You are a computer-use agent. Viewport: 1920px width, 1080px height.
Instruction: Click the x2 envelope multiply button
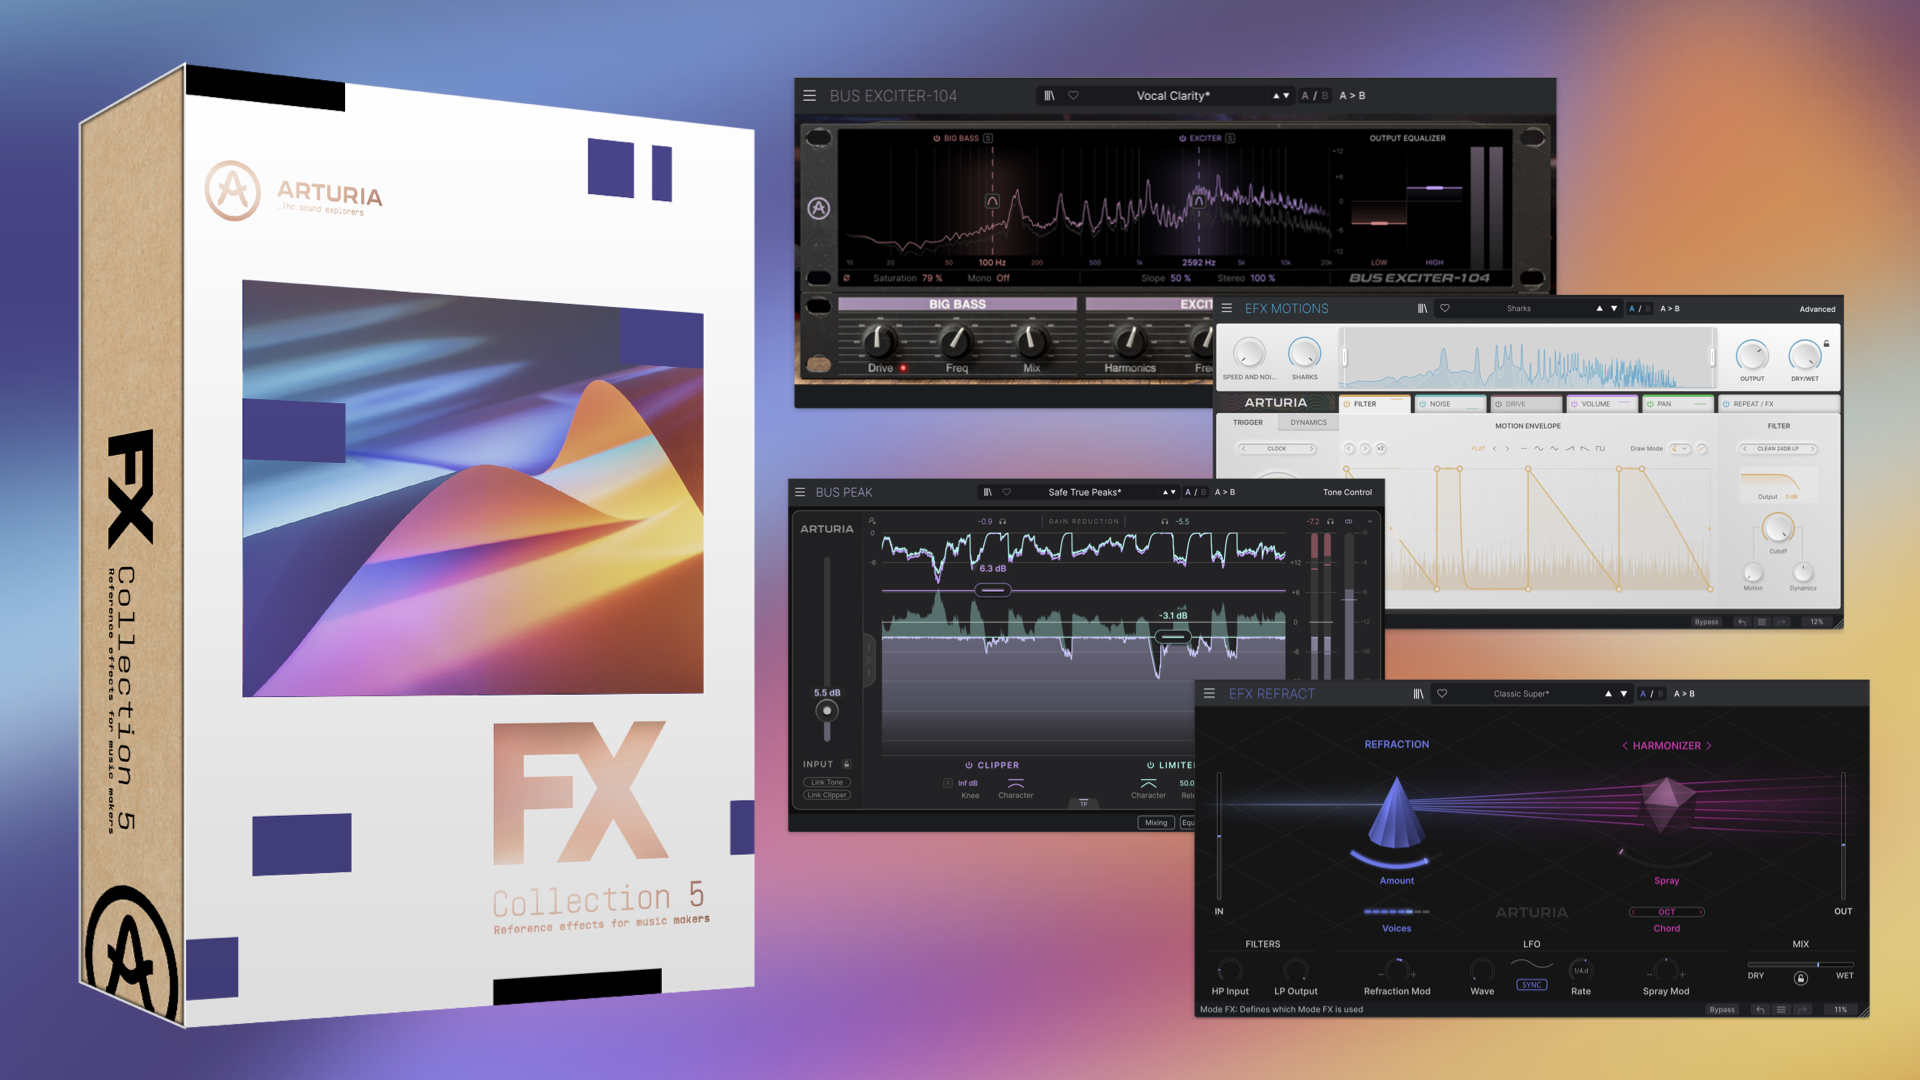[x=1381, y=449]
